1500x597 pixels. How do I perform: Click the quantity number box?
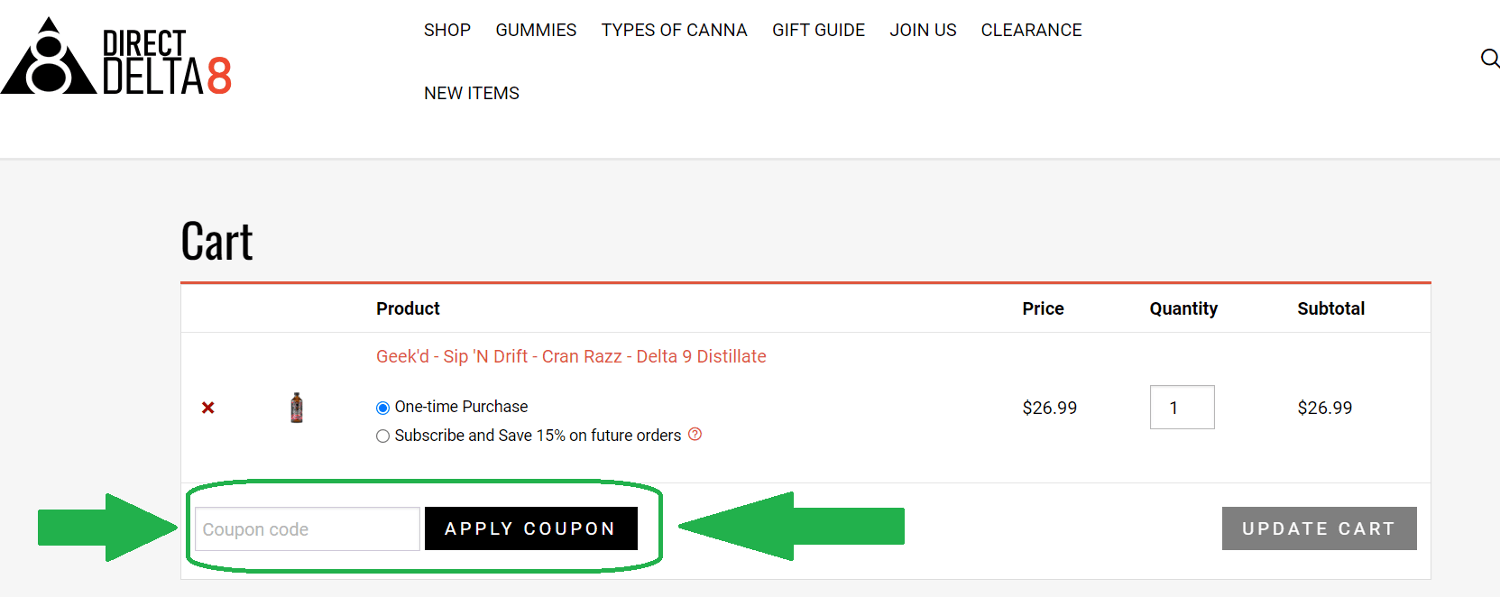(1182, 408)
